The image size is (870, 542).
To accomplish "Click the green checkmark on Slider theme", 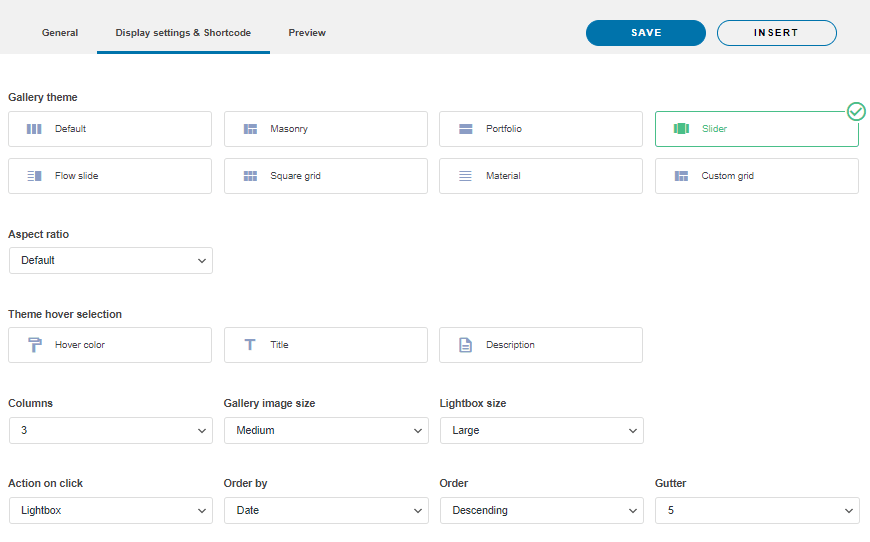I will pos(856,111).
